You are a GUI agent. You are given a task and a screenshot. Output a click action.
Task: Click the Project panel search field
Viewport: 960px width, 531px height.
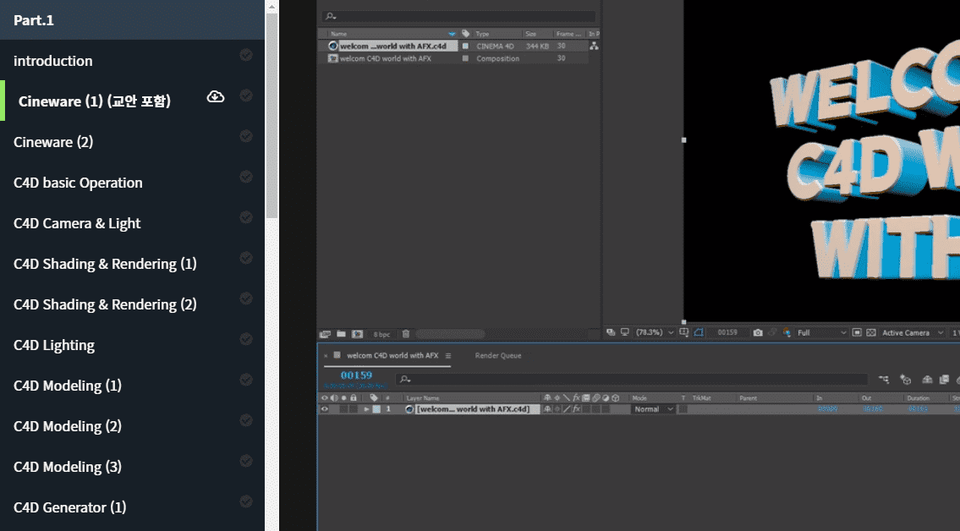458,17
